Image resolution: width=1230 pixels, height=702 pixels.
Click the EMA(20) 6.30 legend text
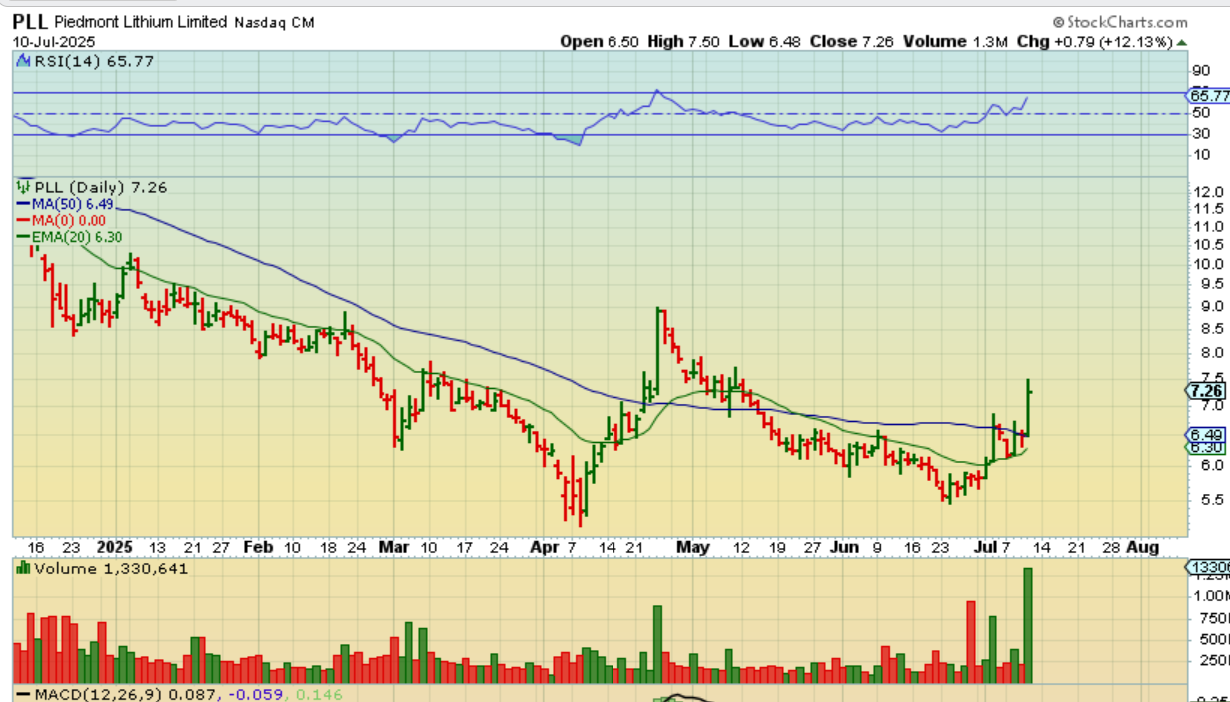click(x=78, y=237)
